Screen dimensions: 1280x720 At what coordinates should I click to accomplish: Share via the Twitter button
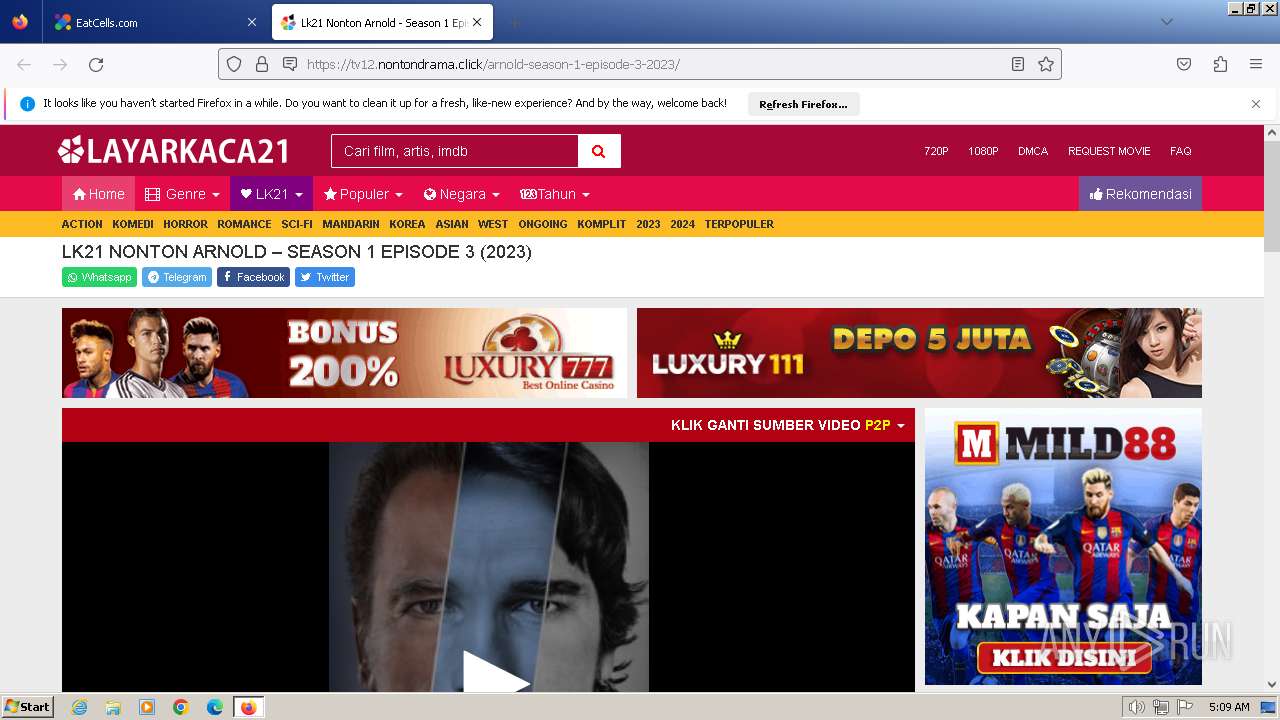(x=325, y=277)
